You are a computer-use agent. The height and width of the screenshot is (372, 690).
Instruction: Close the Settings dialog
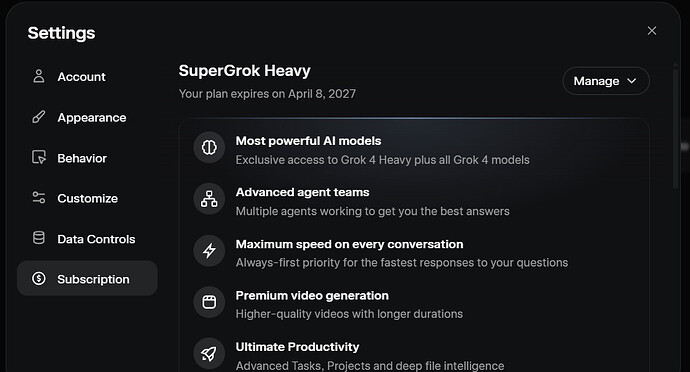652,31
